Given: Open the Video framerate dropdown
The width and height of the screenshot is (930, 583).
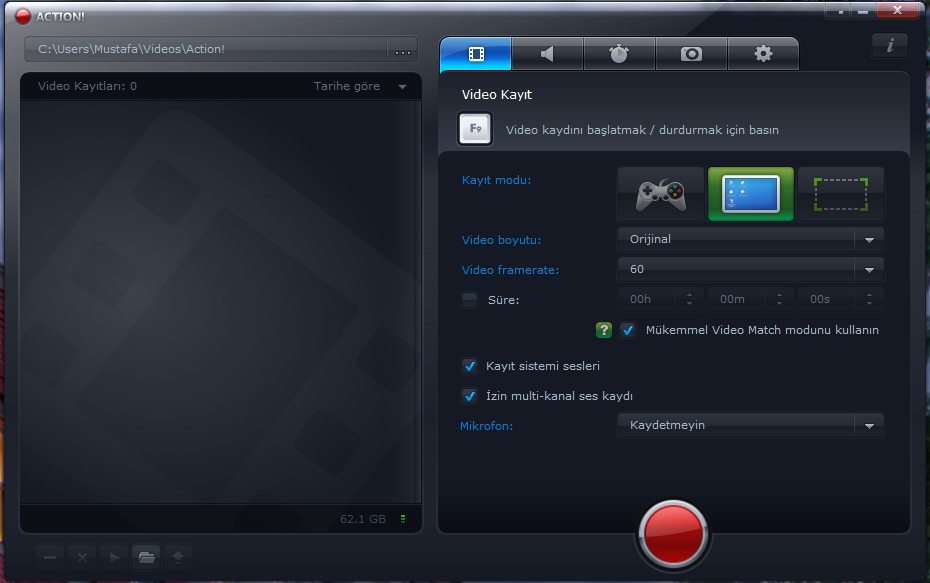Looking at the screenshot, I should tap(750, 270).
